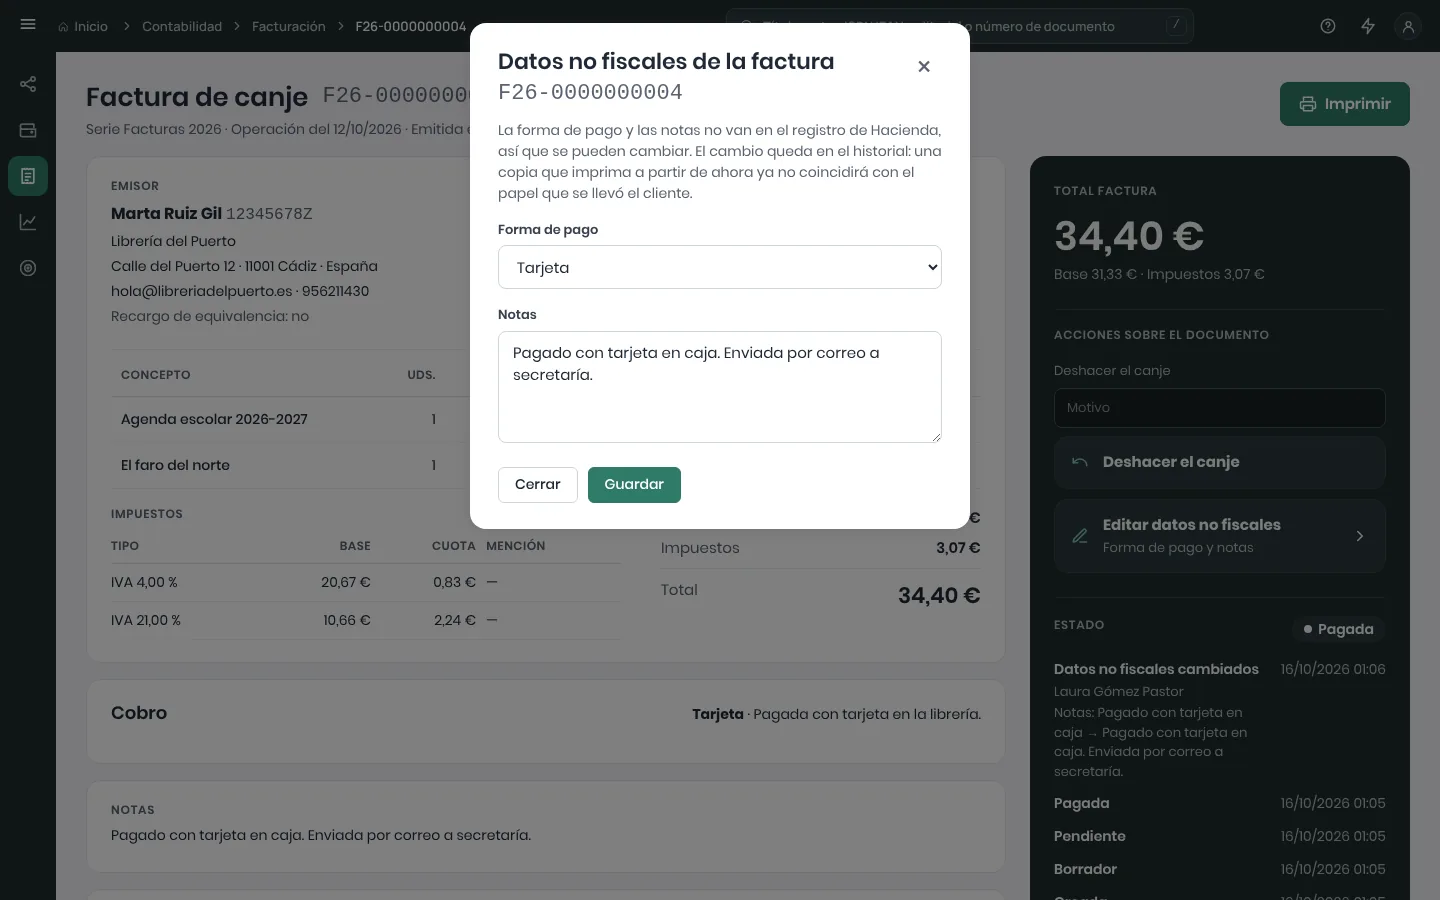Open the line chart section in the sidebar
Image resolution: width=1440 pixels, height=900 pixels.
28,222
